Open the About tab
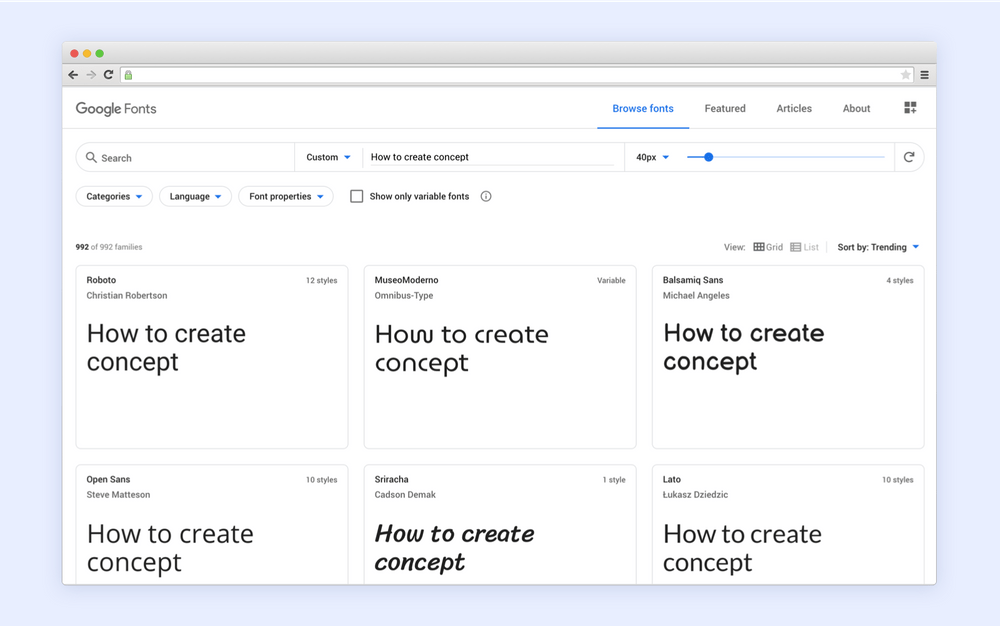This screenshot has height=626, width=1000. (857, 108)
